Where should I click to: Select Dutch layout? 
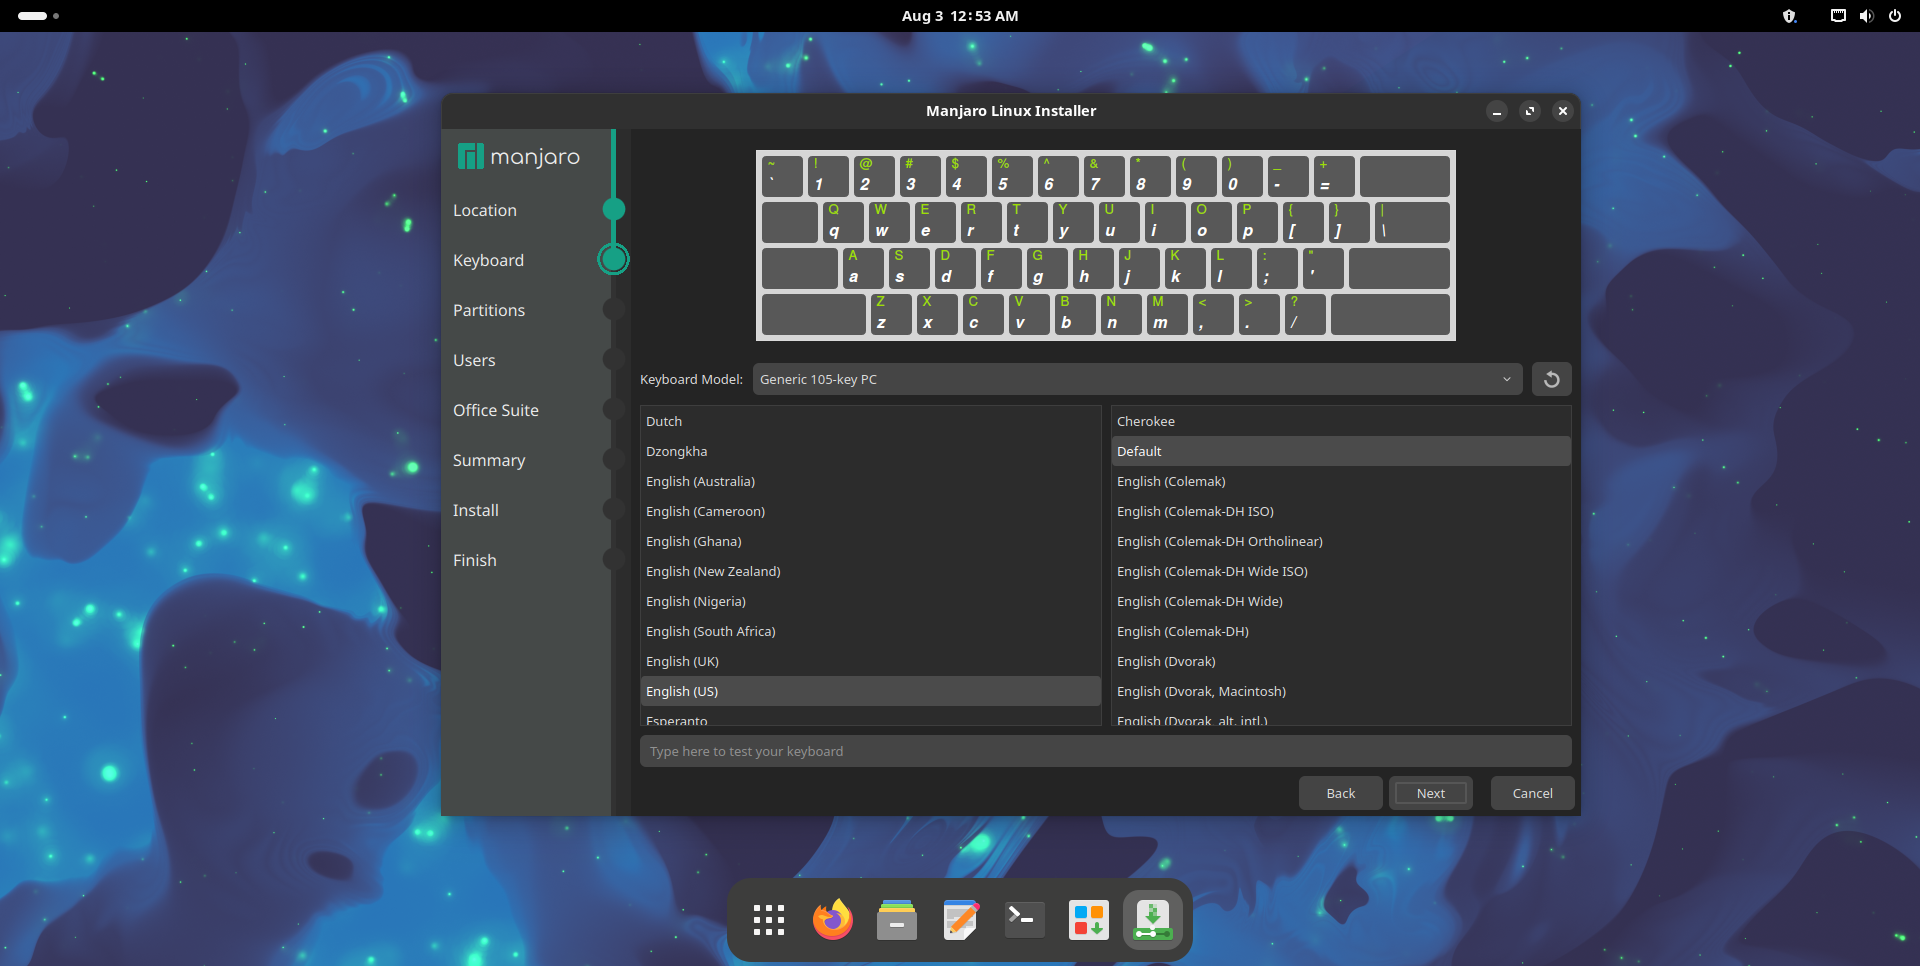coord(870,421)
